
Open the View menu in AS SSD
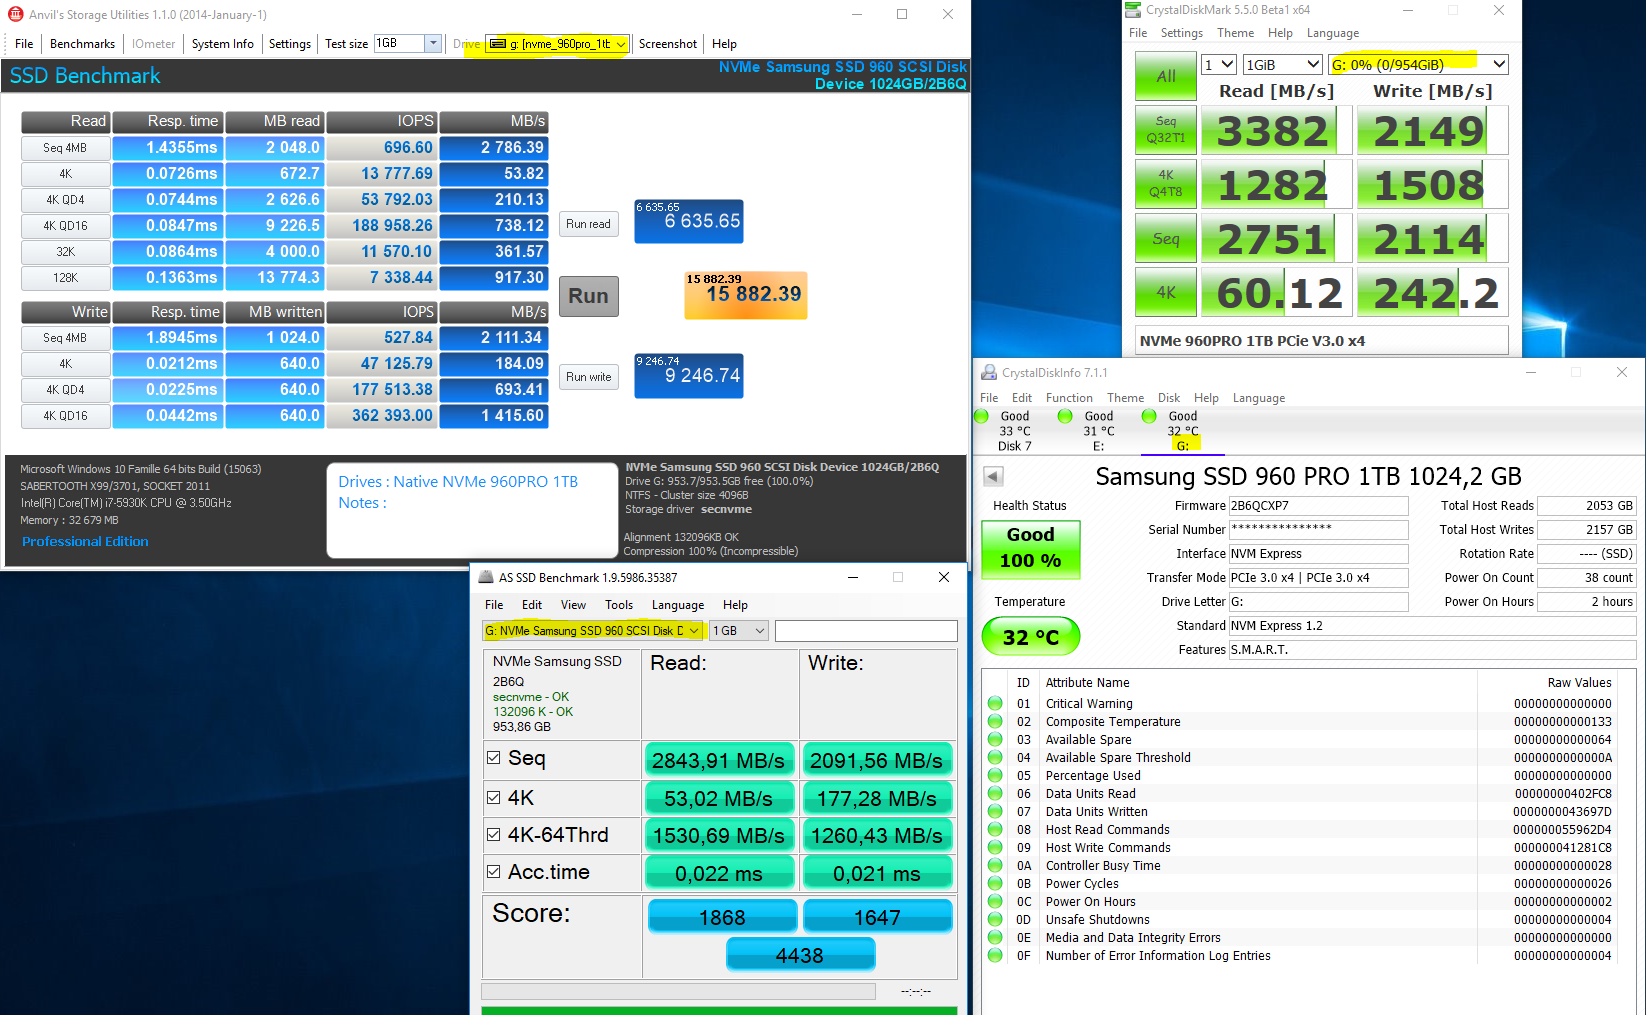tap(573, 605)
